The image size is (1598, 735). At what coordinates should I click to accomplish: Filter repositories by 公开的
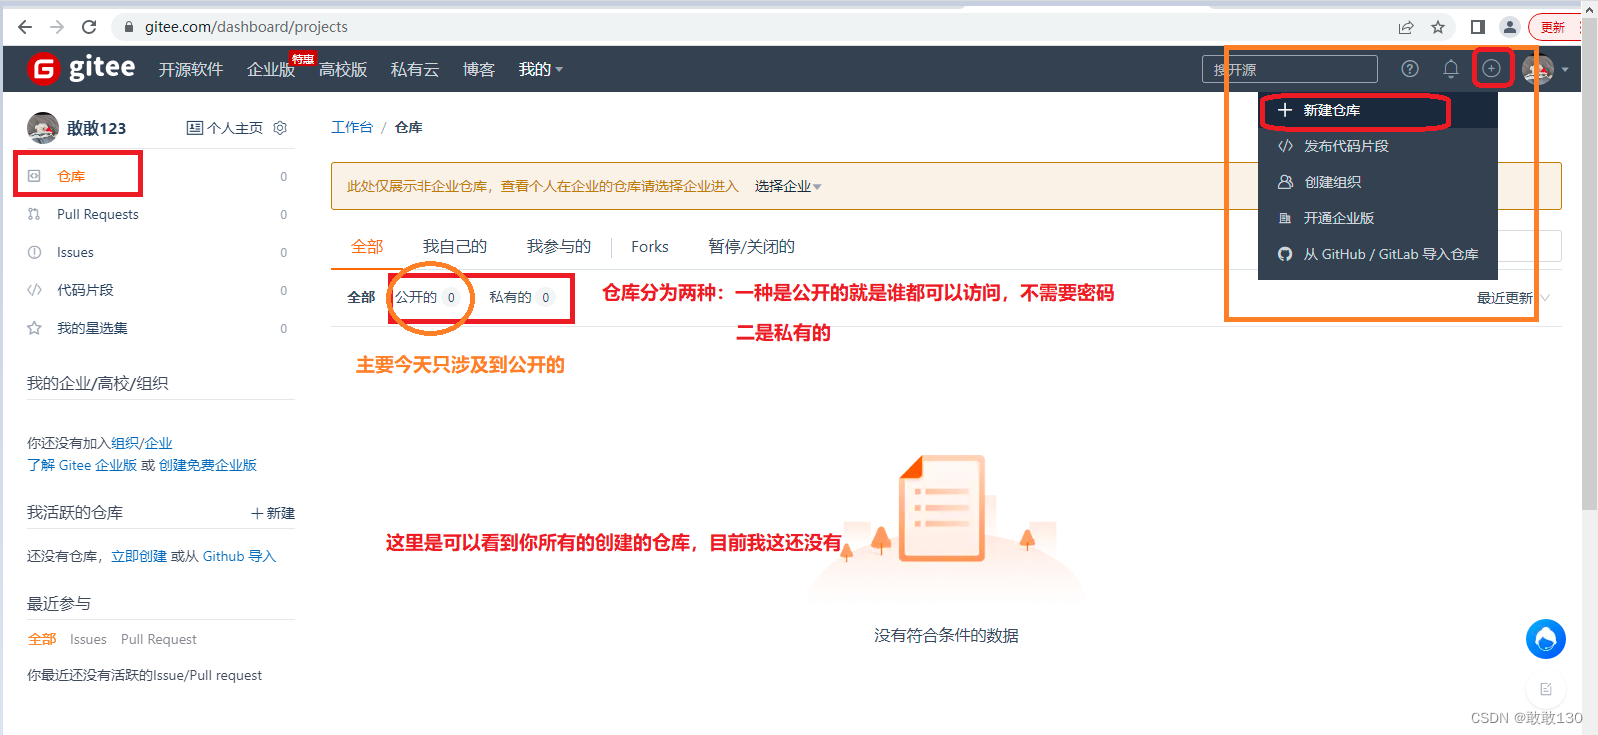427,297
